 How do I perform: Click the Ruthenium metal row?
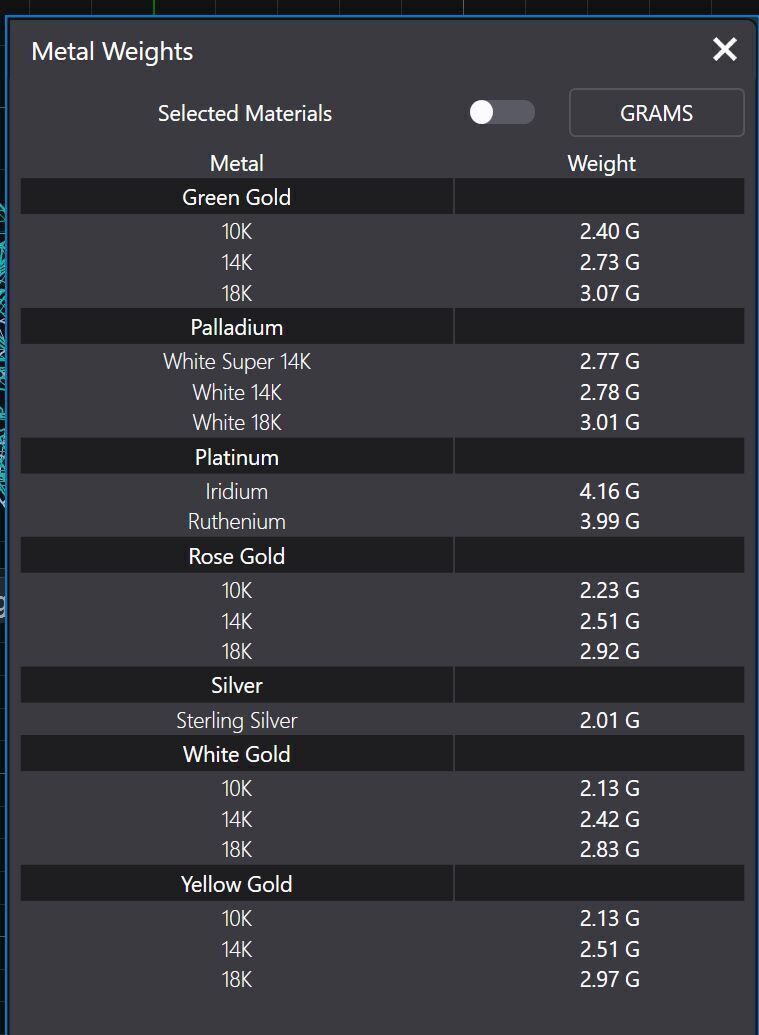click(x=237, y=521)
